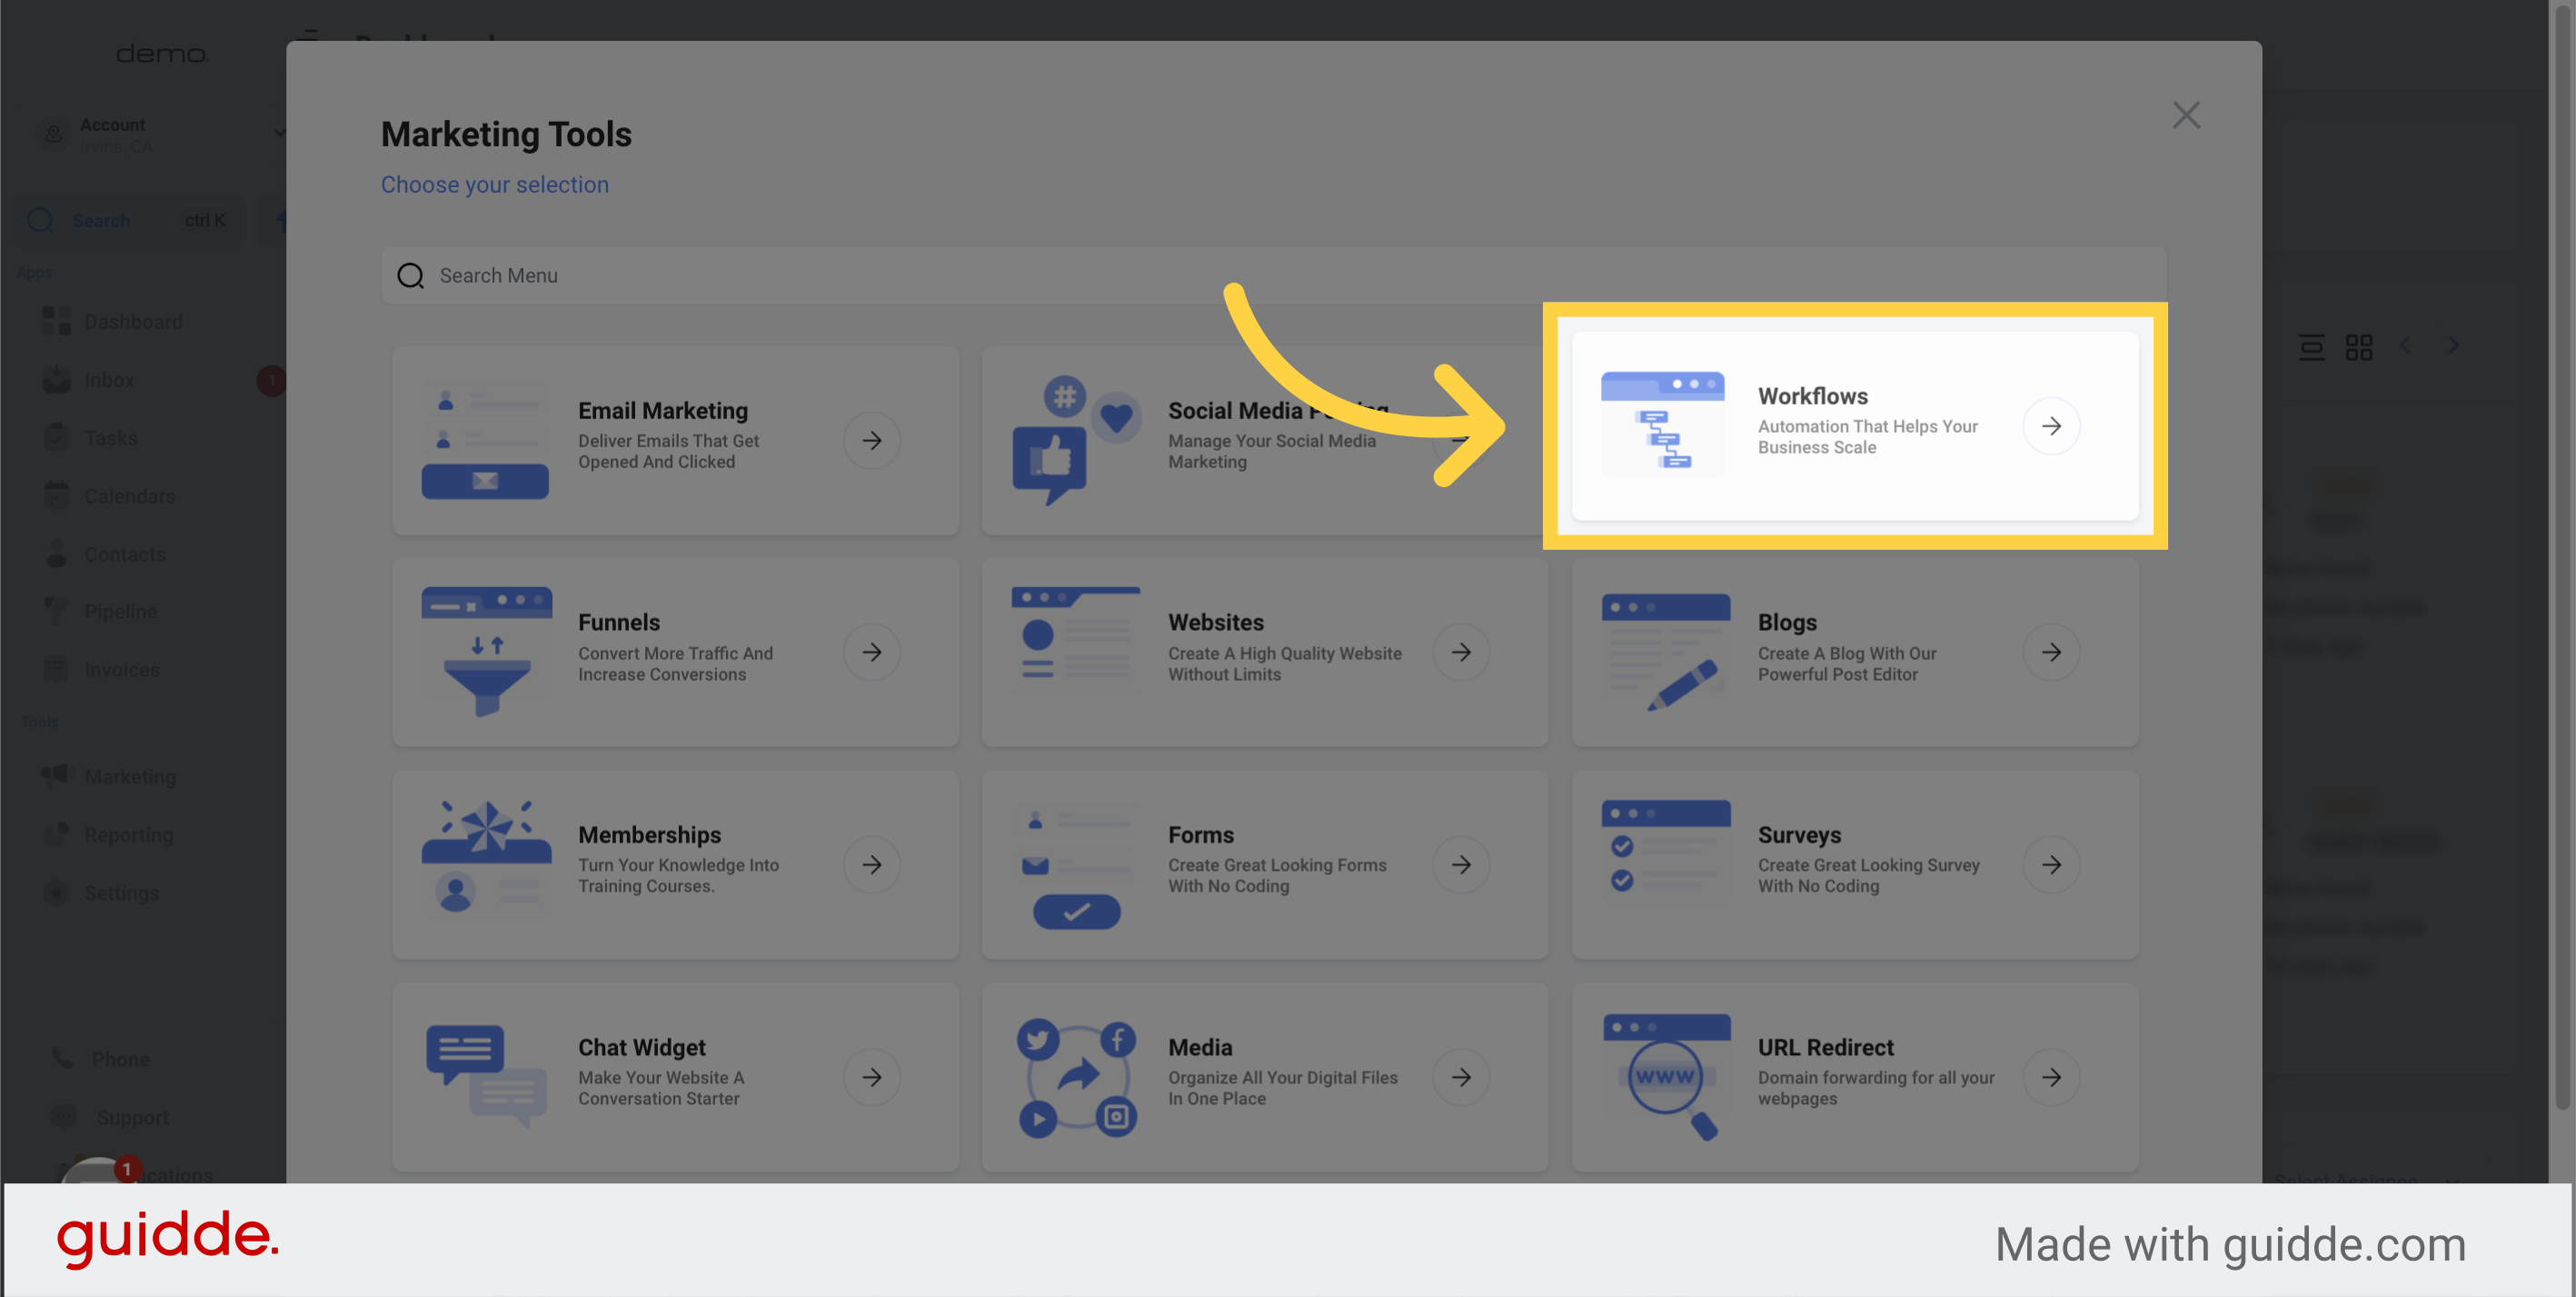The height and width of the screenshot is (1297, 2576).
Task: Open the Invoices icon
Action: [57, 669]
